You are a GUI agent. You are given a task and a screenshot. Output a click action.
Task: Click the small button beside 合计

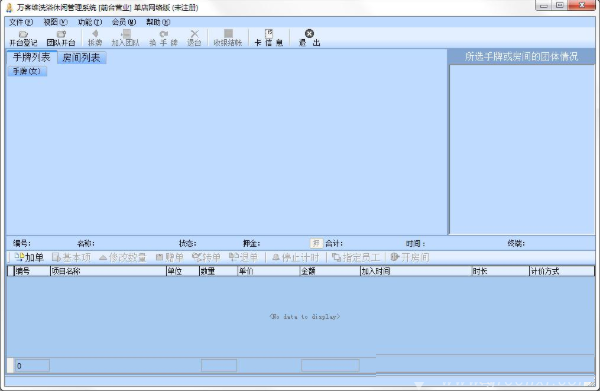point(316,243)
